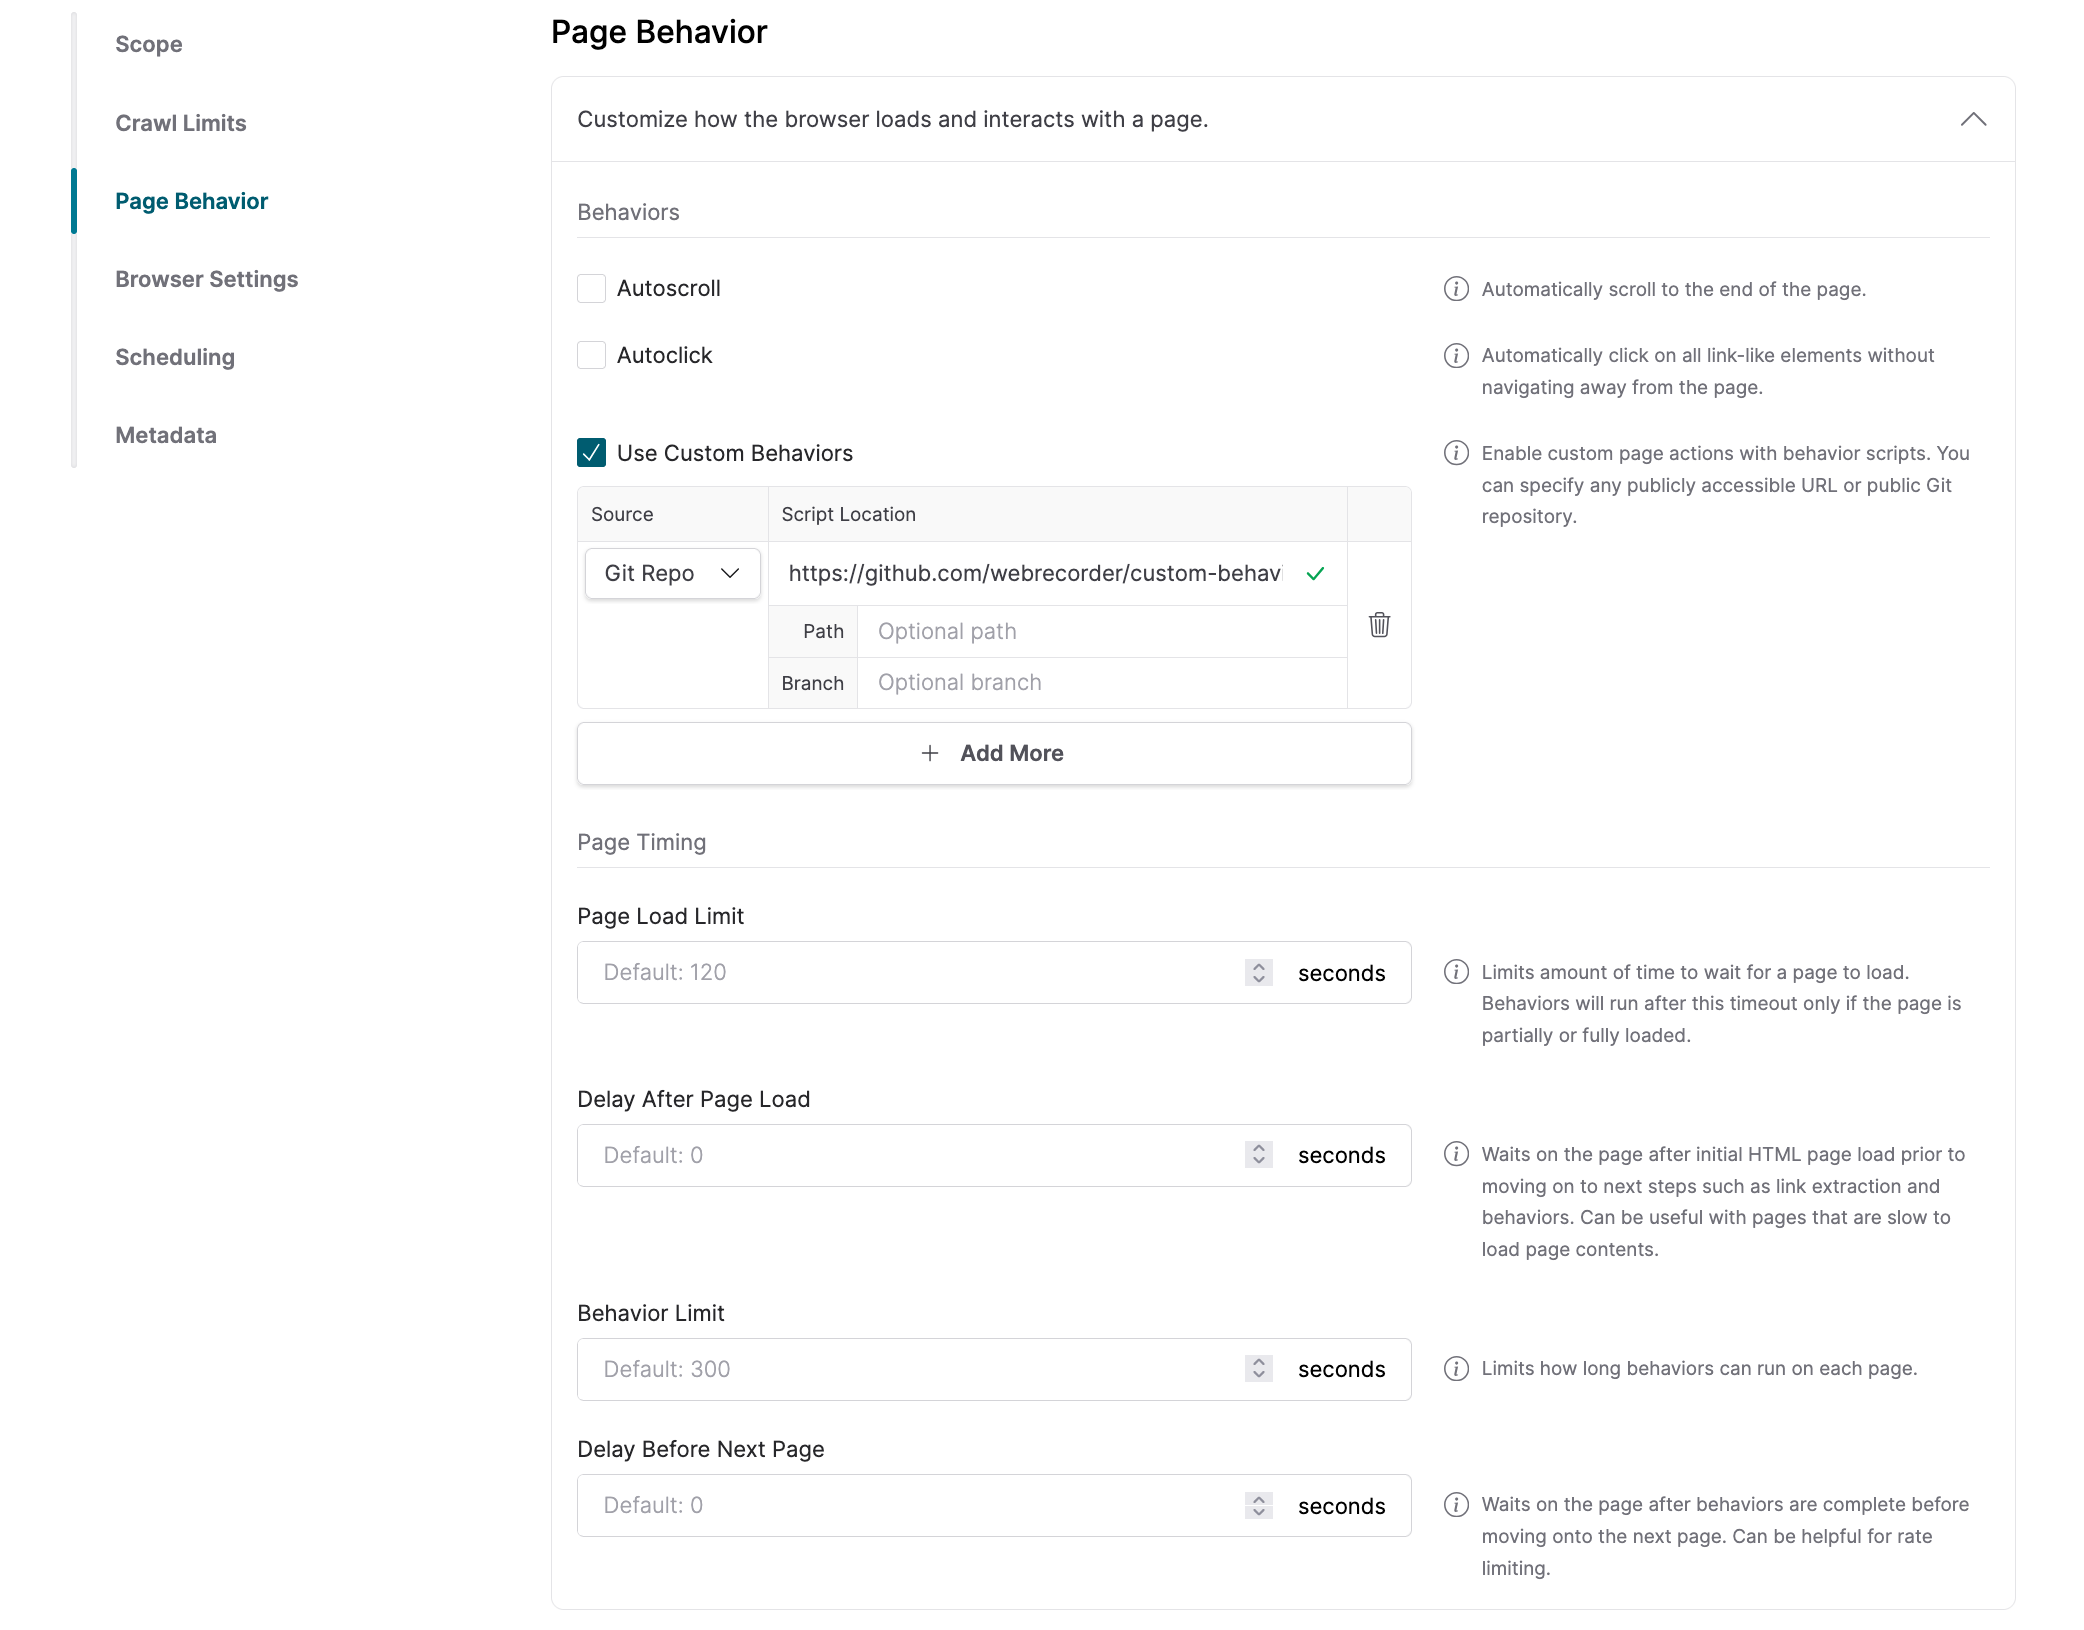The image size is (2084, 1630).
Task: Open the Browser Settings section
Action: pos(206,279)
